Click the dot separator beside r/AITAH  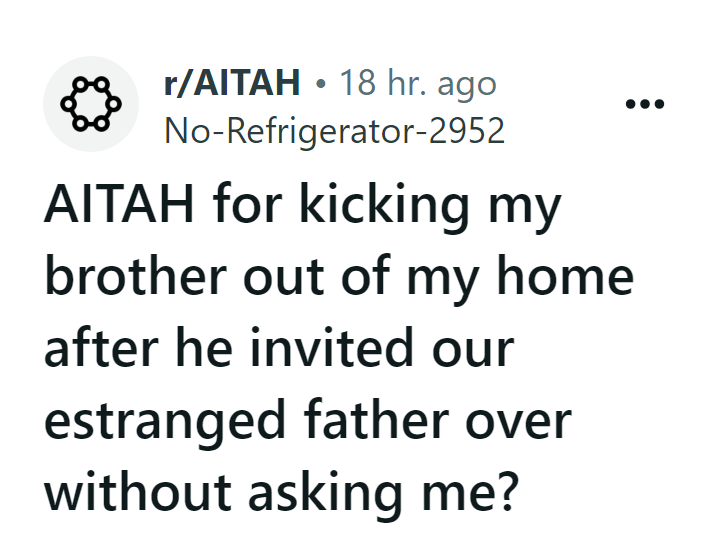click(x=319, y=84)
